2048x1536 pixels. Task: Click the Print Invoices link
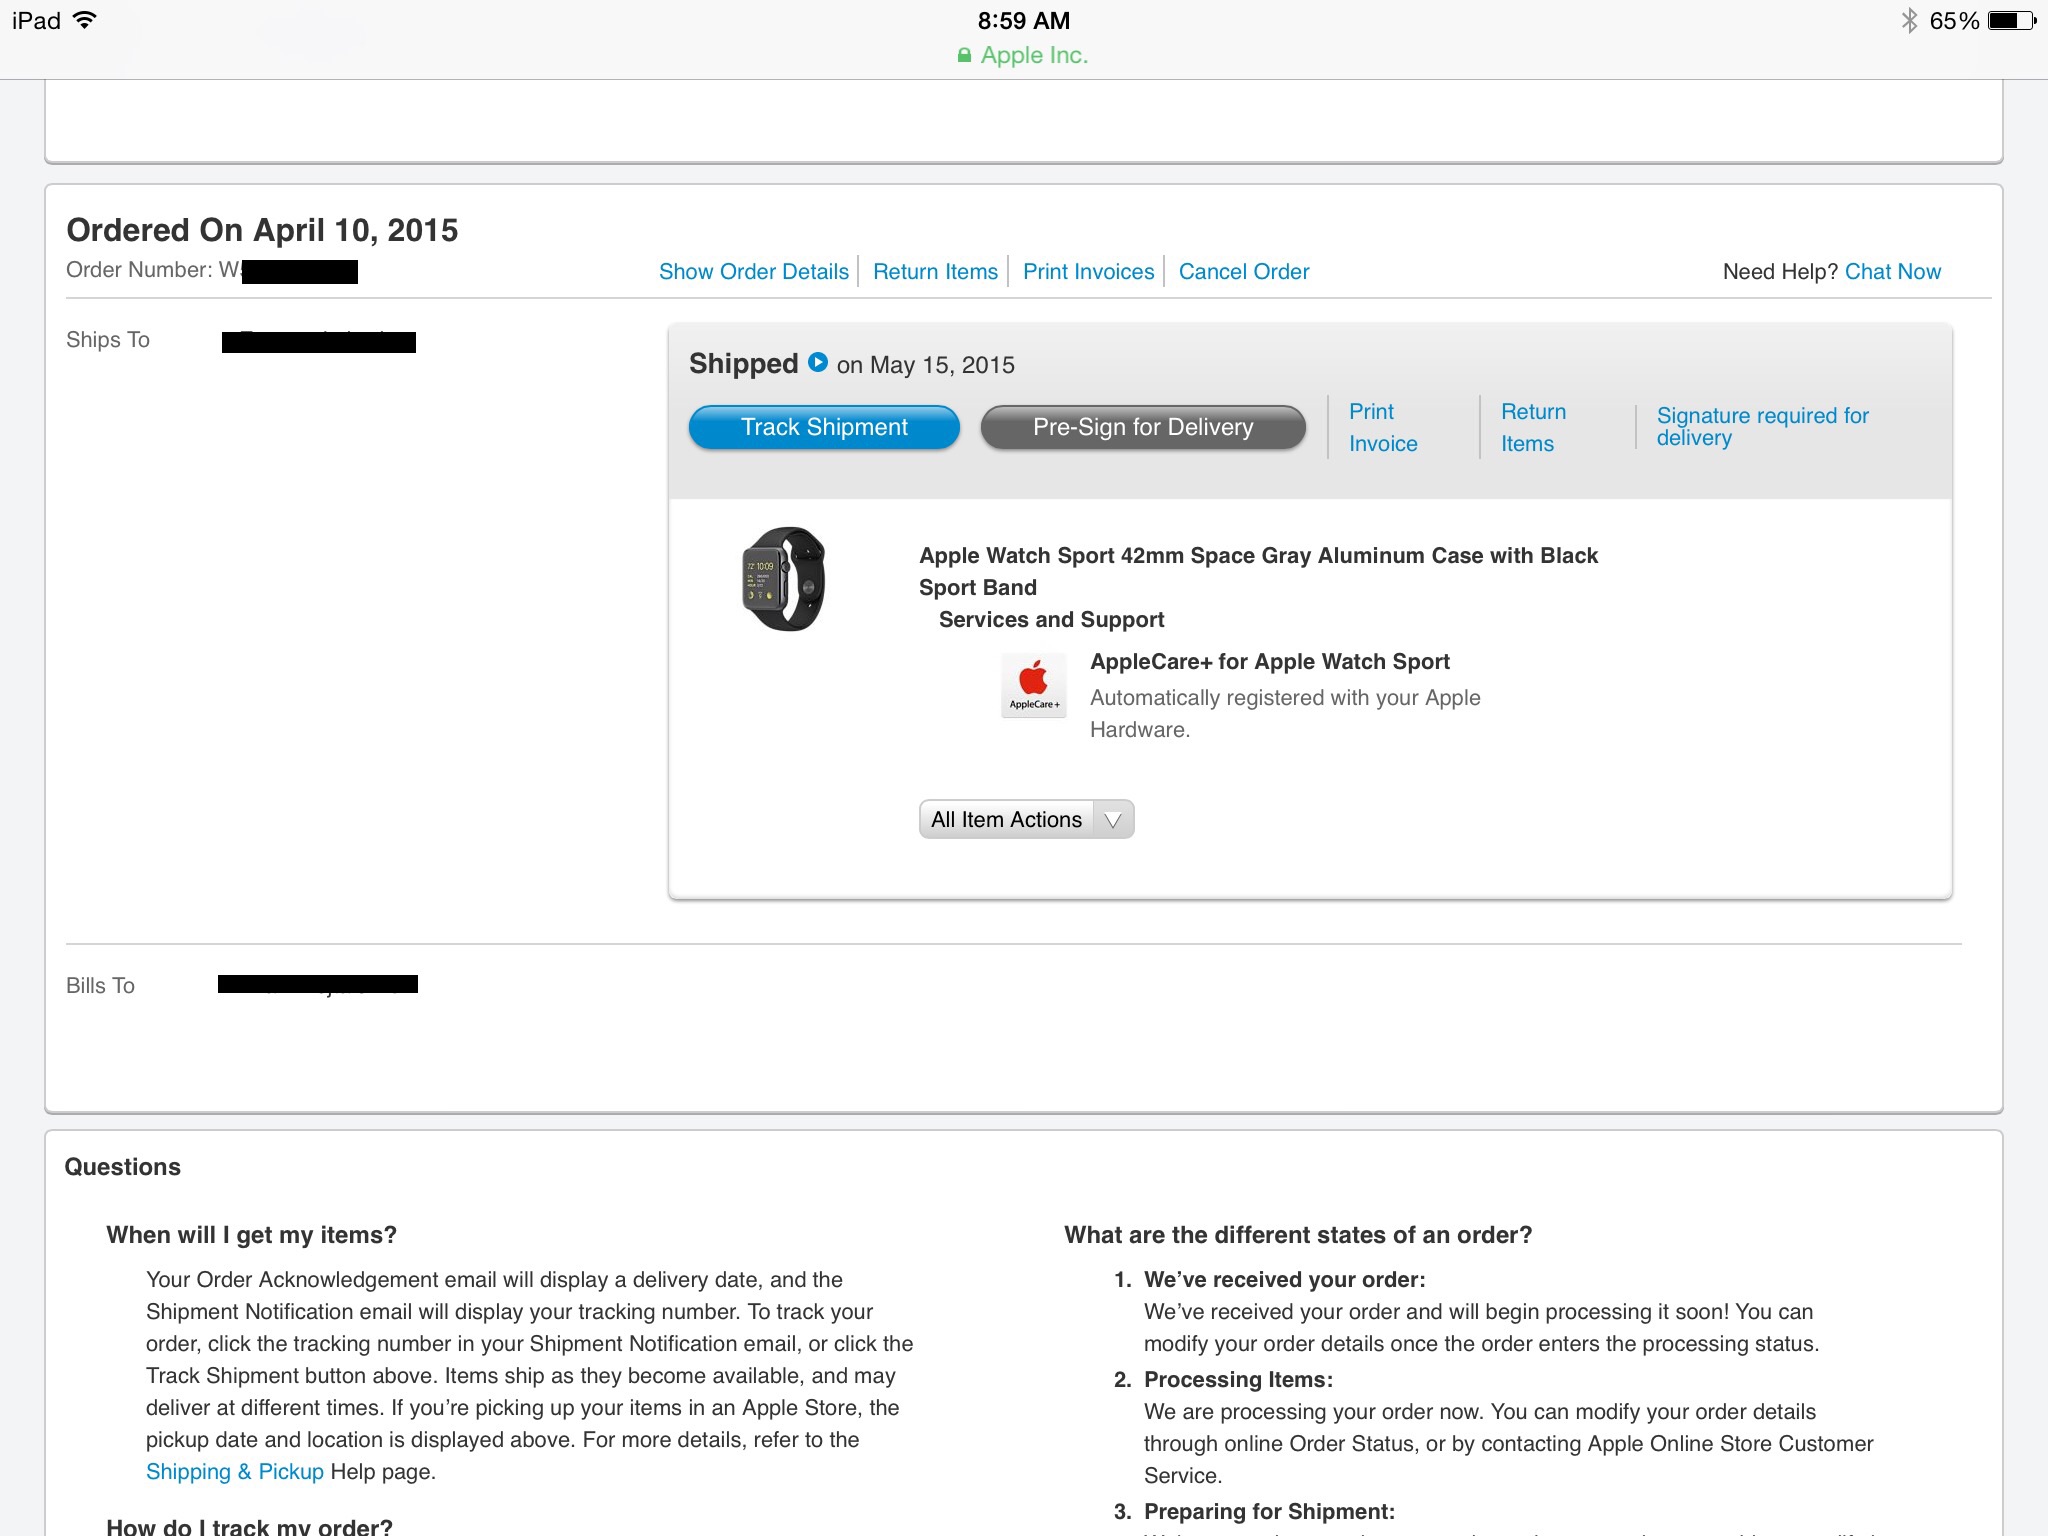click(1088, 271)
